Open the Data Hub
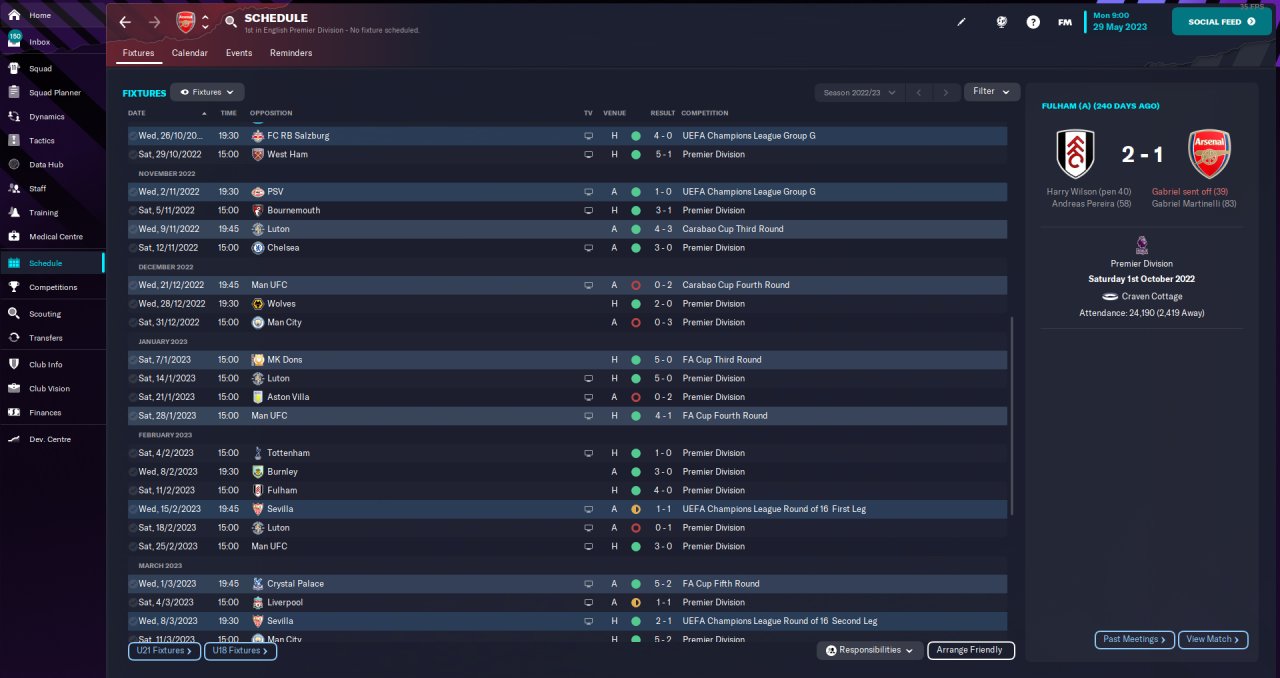Screen dimensions: 1280x678 coord(46,165)
